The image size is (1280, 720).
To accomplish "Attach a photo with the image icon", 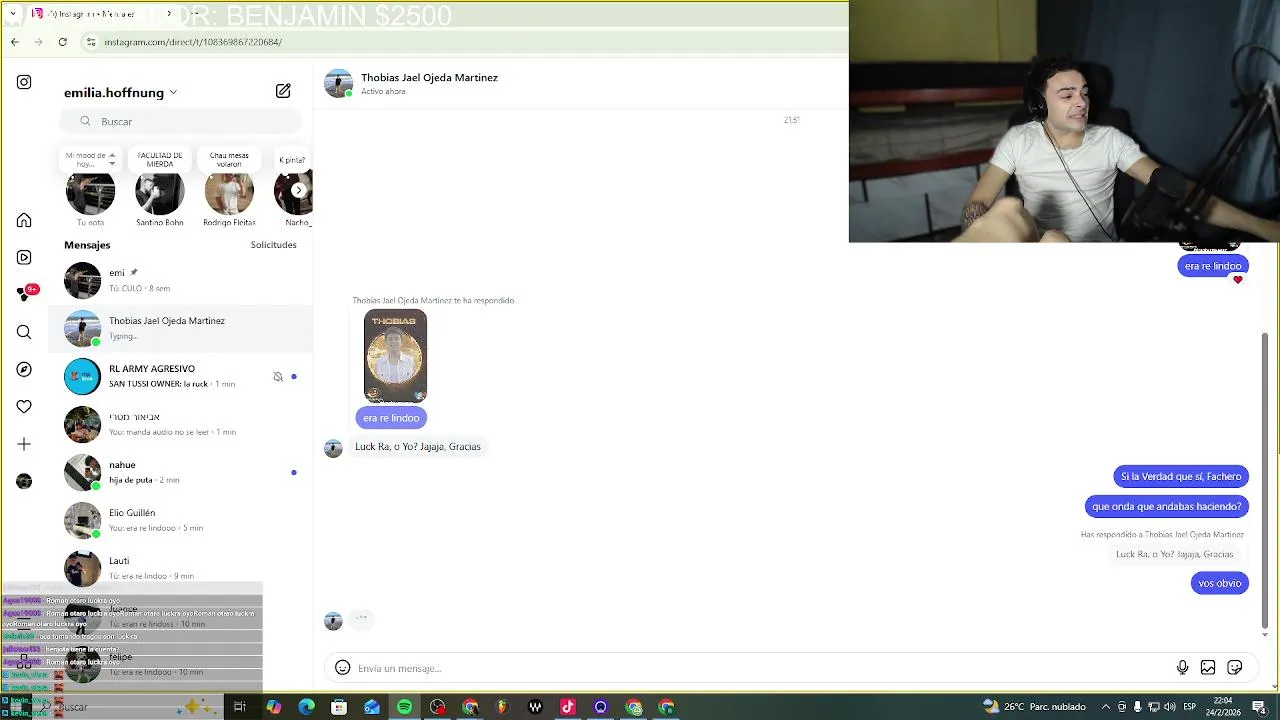I will click(x=1208, y=668).
